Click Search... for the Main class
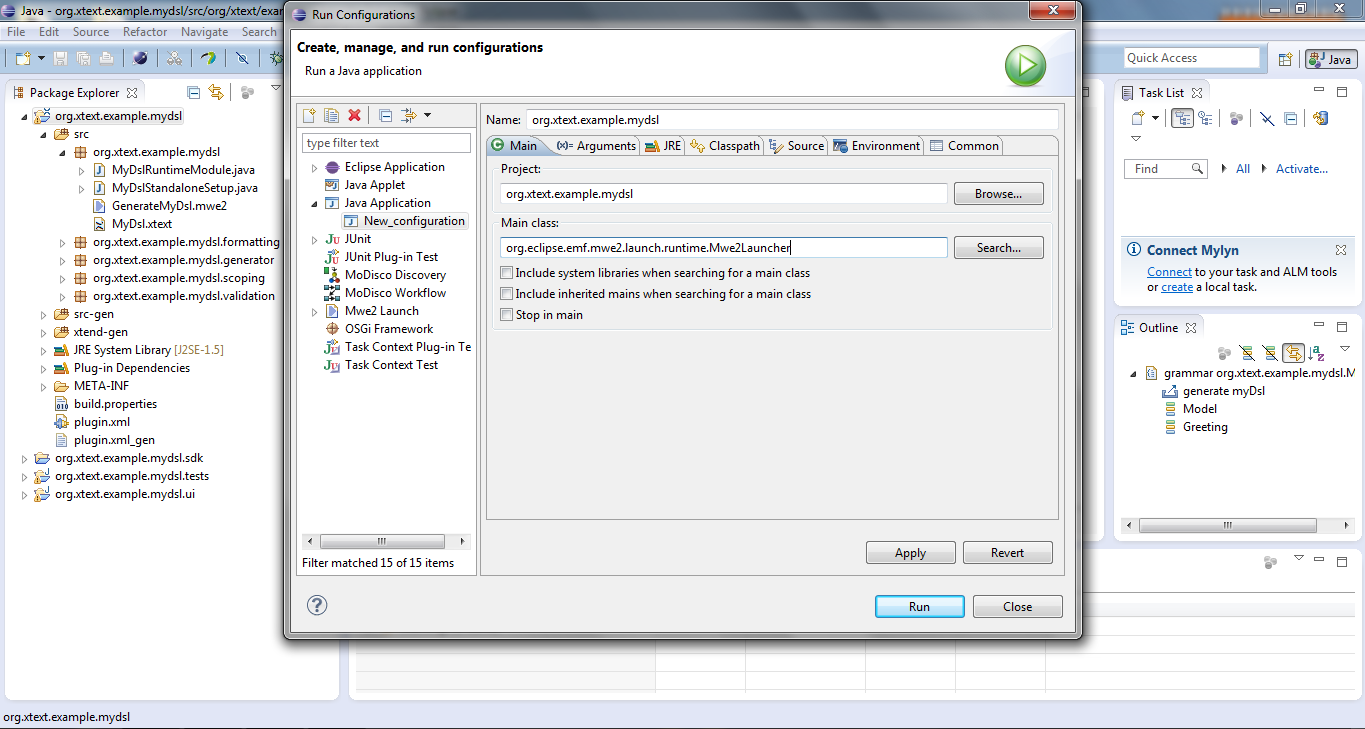This screenshot has height=729, width=1365. (998, 247)
